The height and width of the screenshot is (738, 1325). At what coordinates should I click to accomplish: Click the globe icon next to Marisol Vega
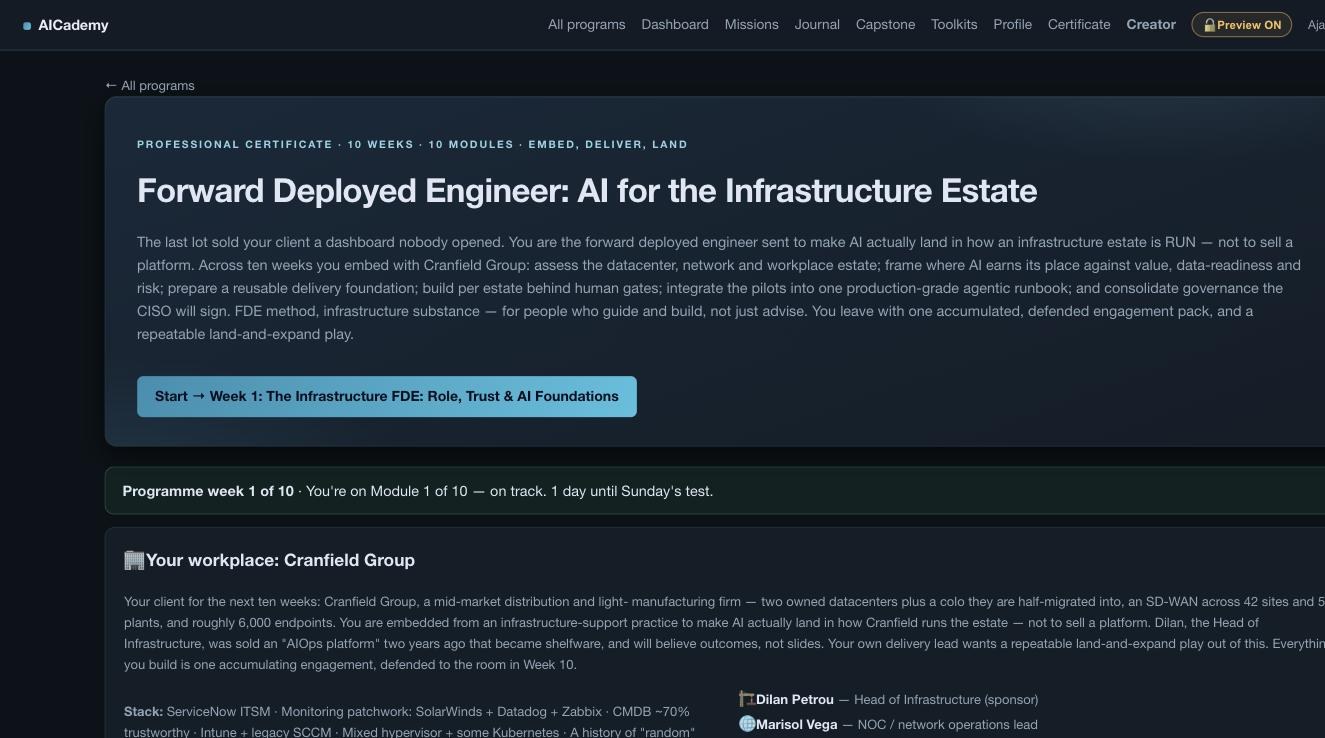(x=746, y=724)
